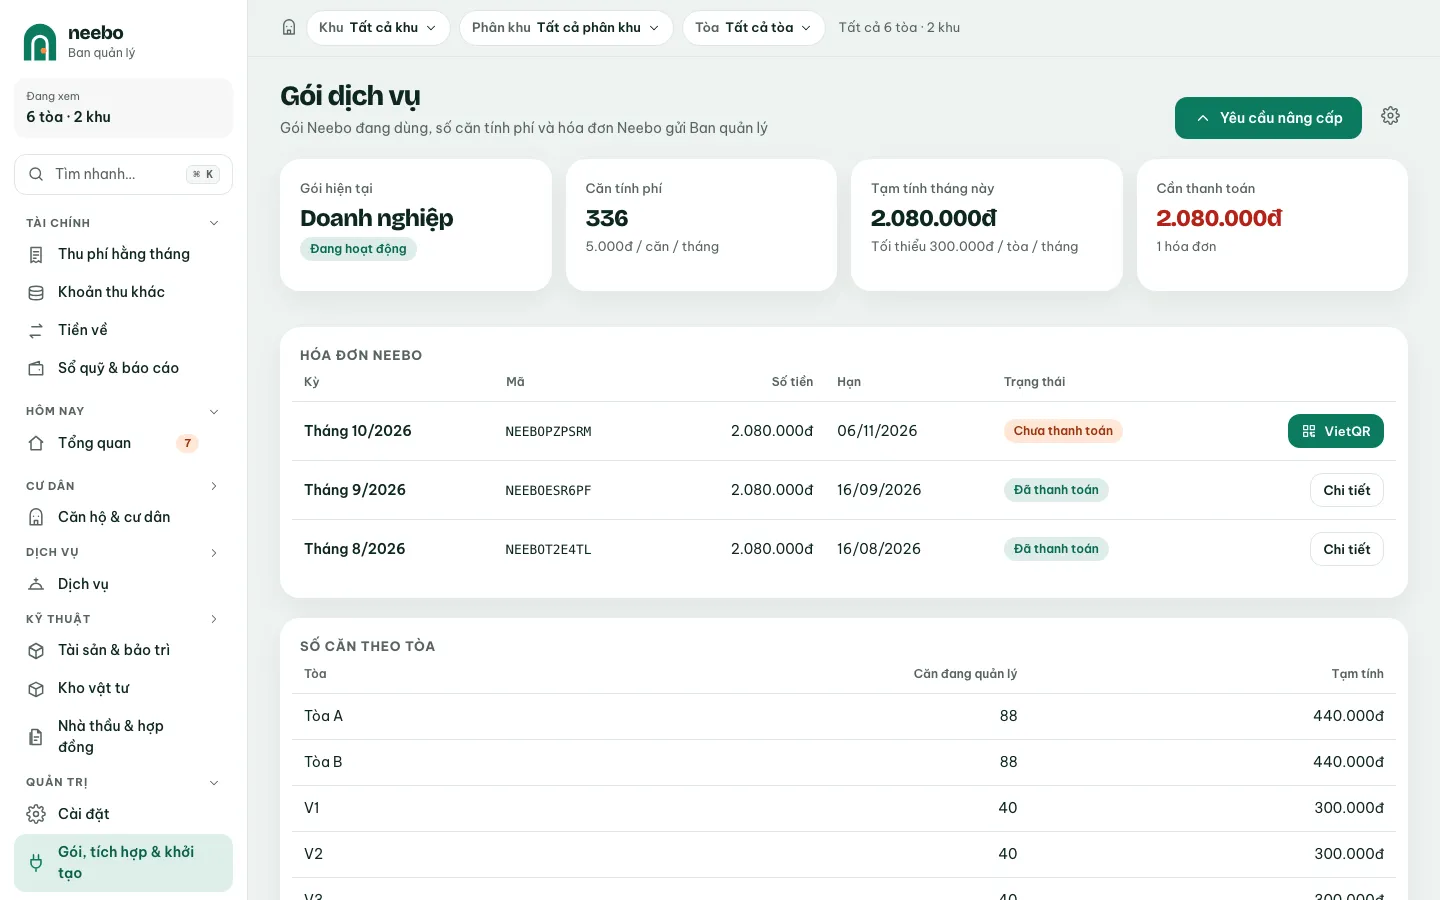Click the Cài đặt gear icon in sidebar
This screenshot has height=900, width=1440.
(36, 814)
